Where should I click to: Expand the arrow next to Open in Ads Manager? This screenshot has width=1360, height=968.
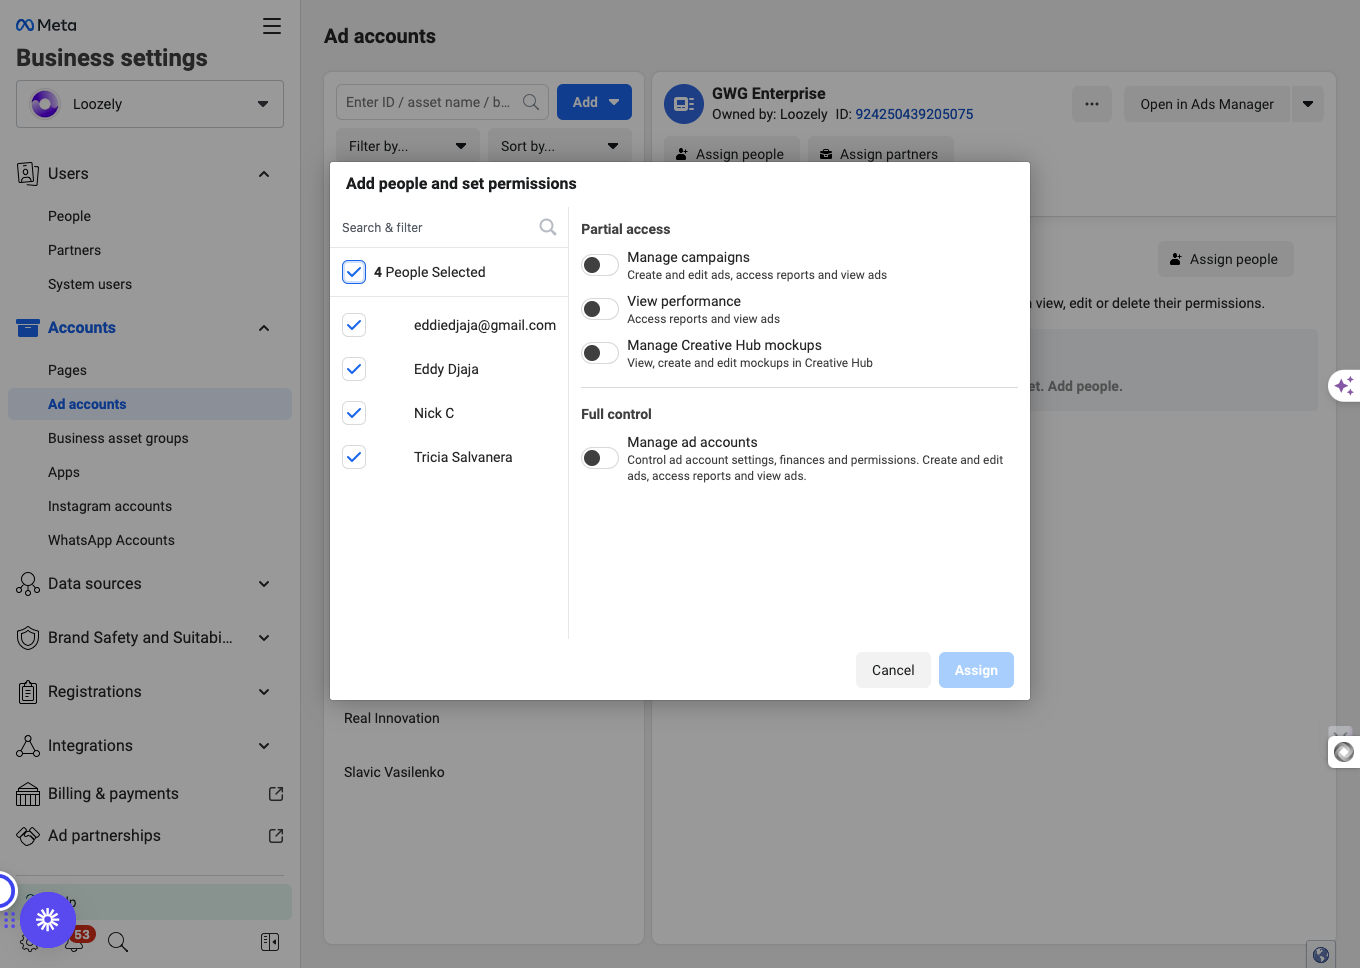(x=1308, y=104)
